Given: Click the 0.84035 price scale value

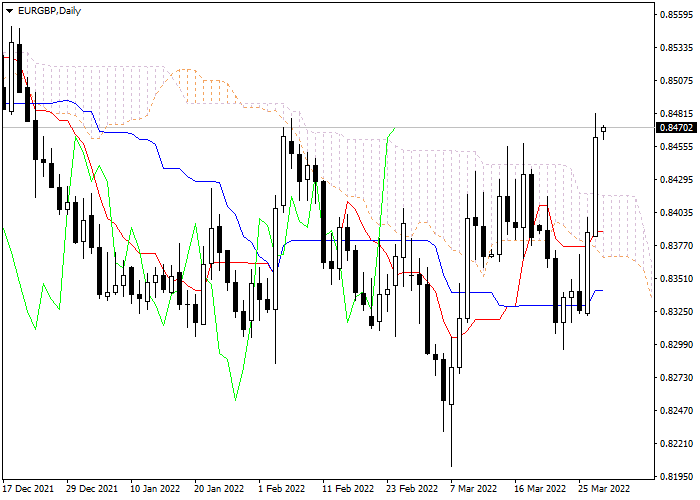Looking at the screenshot, I should tap(676, 212).
